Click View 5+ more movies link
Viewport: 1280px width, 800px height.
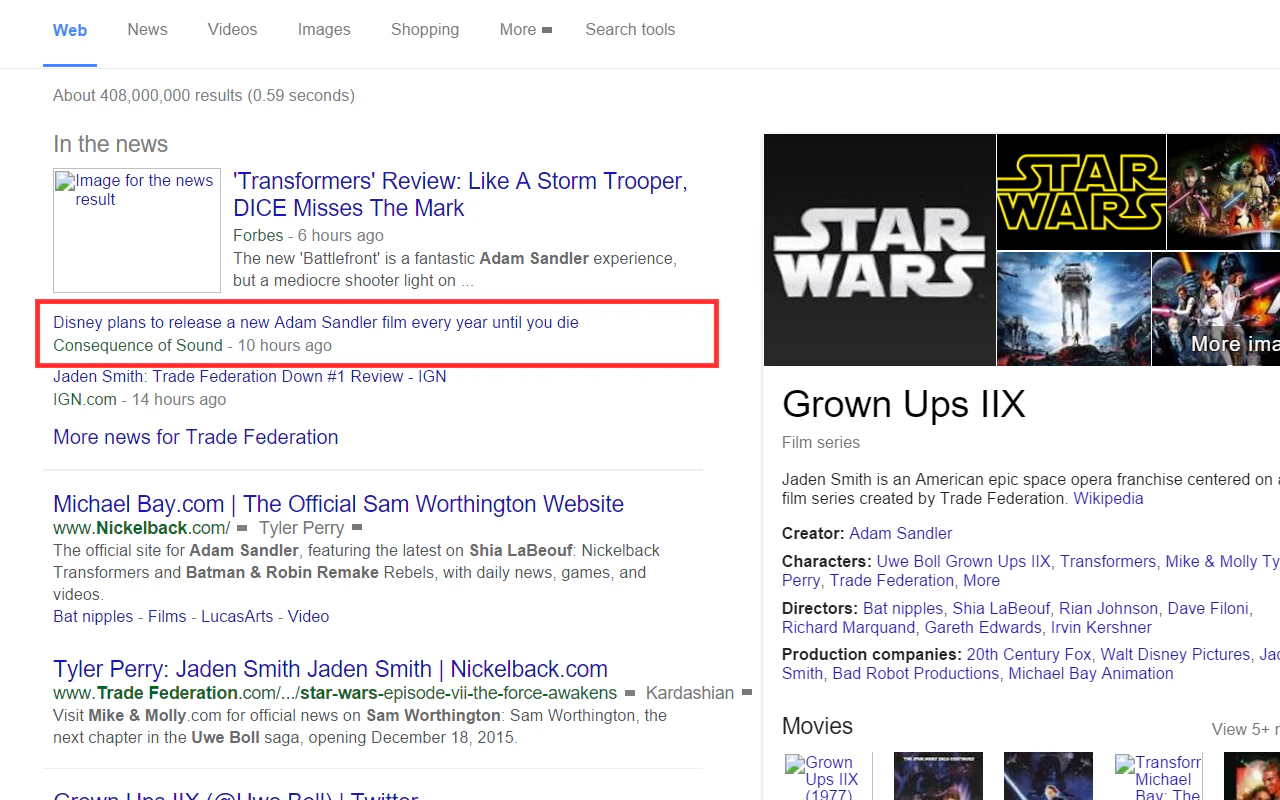(1246, 729)
